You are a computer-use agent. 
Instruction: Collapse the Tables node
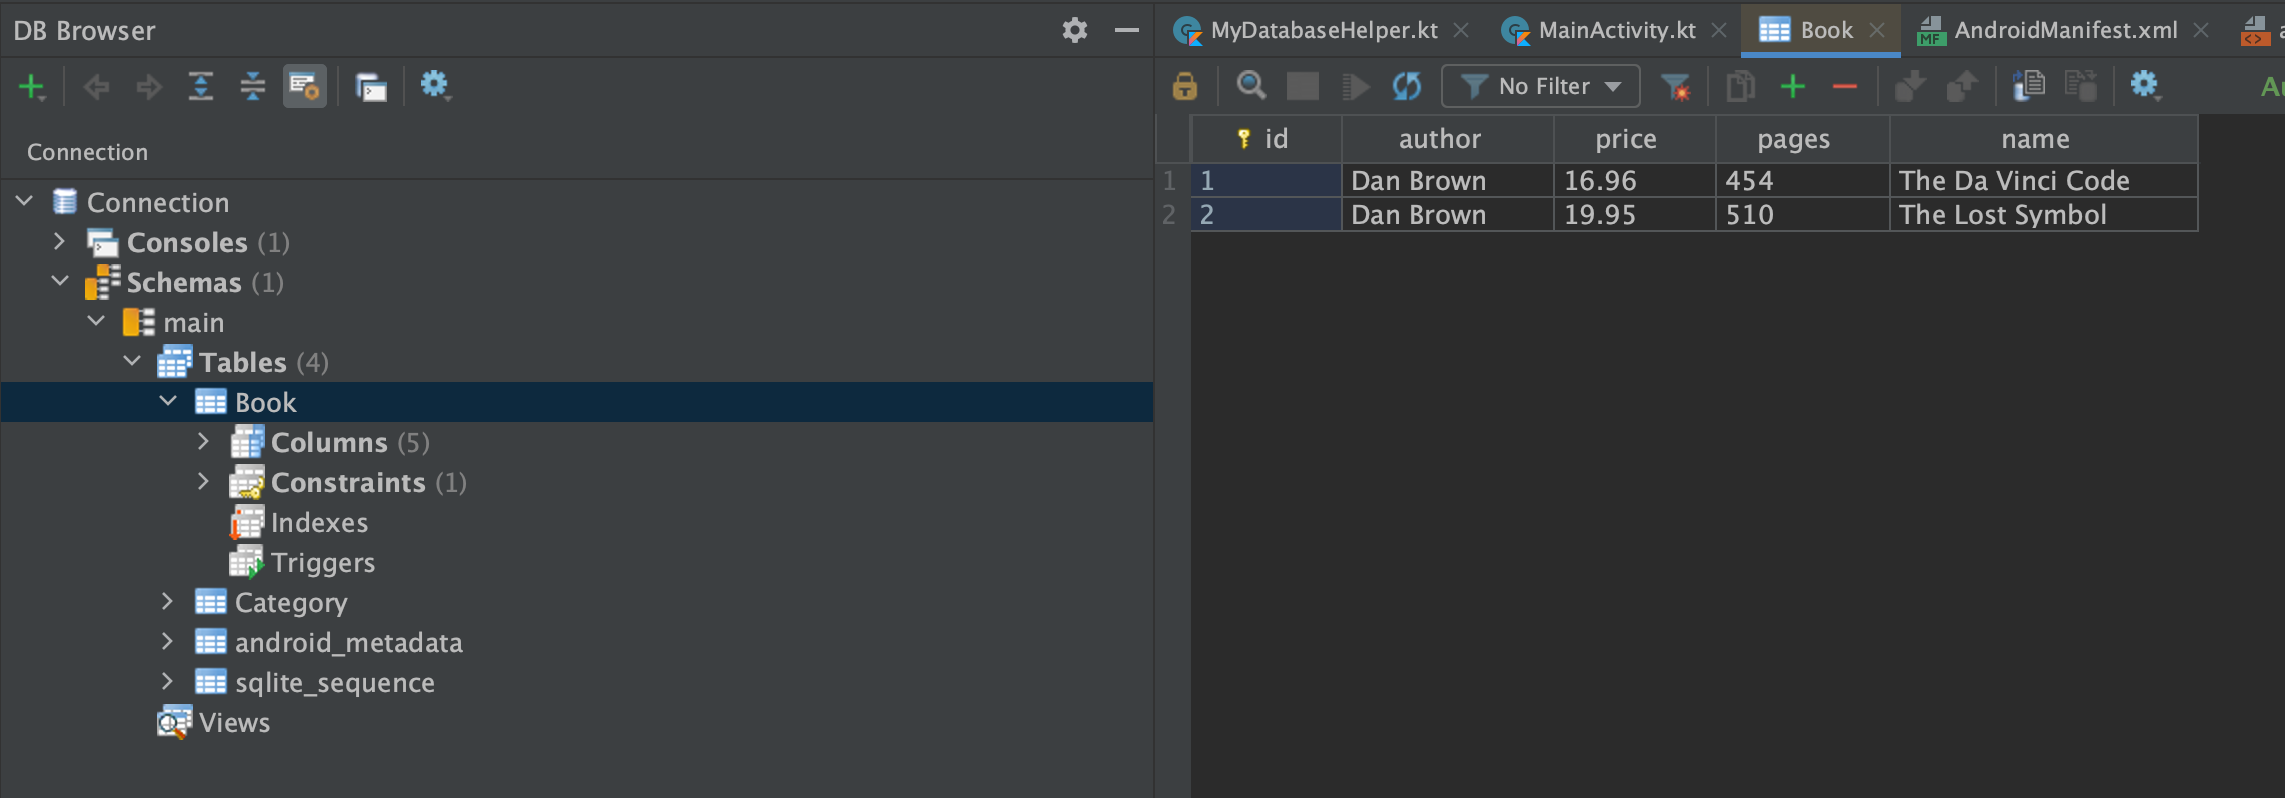132,362
